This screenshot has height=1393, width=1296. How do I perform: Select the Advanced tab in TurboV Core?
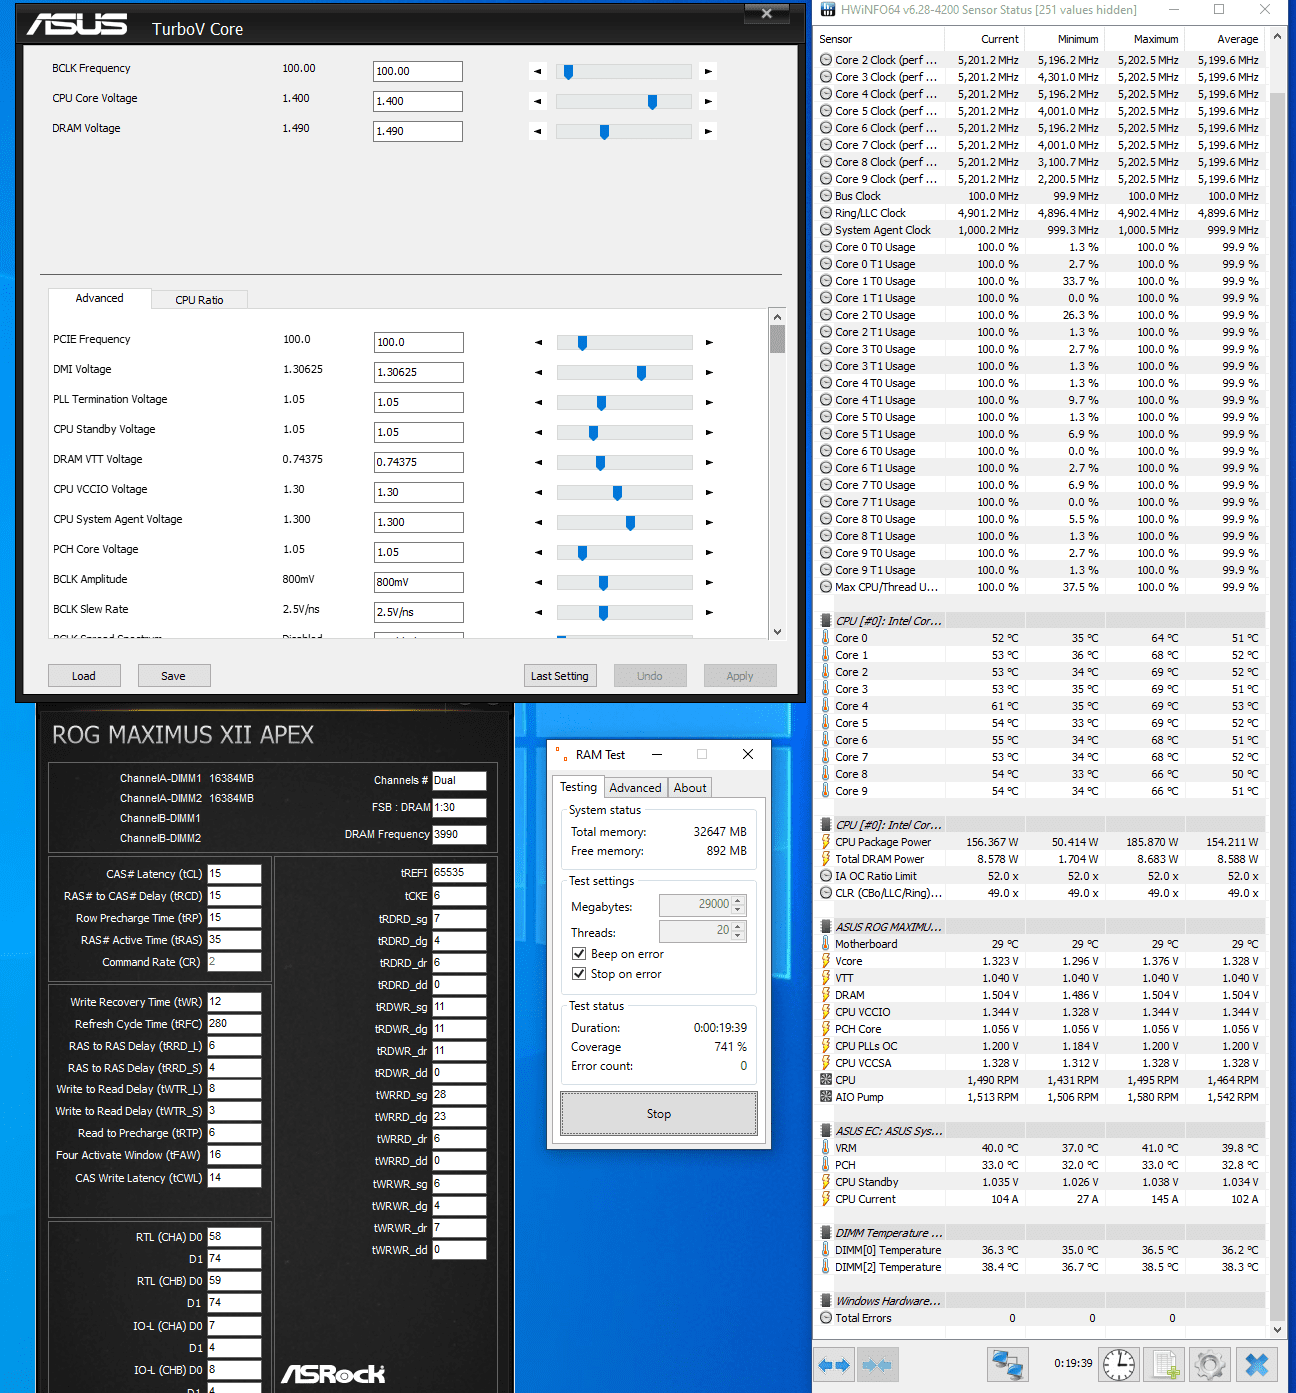[100, 298]
